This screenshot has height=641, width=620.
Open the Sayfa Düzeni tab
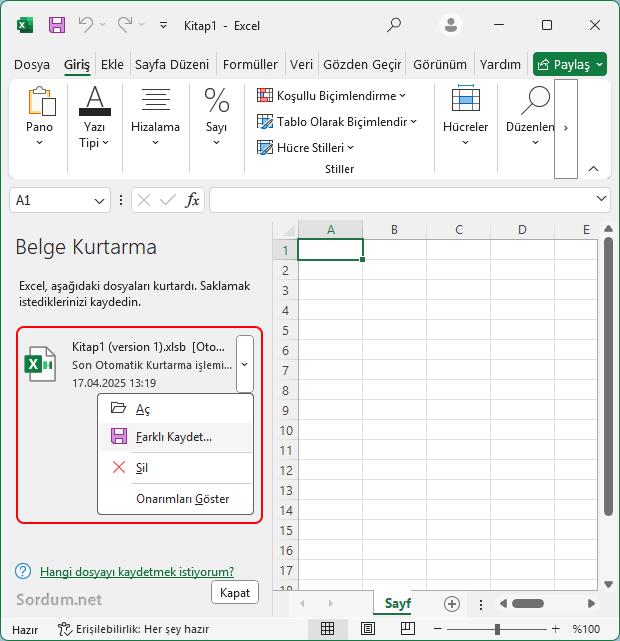pyautogui.click(x=172, y=64)
